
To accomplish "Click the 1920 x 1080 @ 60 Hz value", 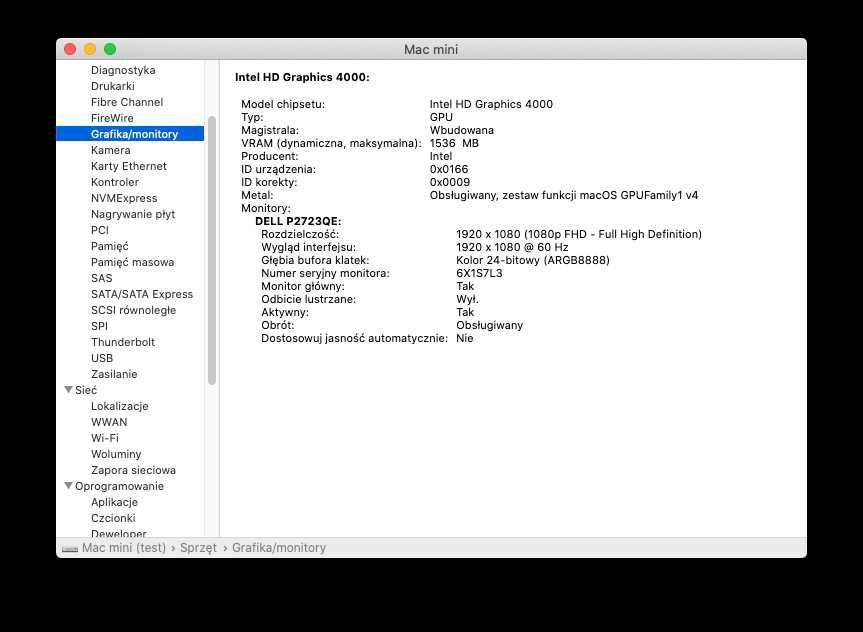I will [x=512, y=247].
